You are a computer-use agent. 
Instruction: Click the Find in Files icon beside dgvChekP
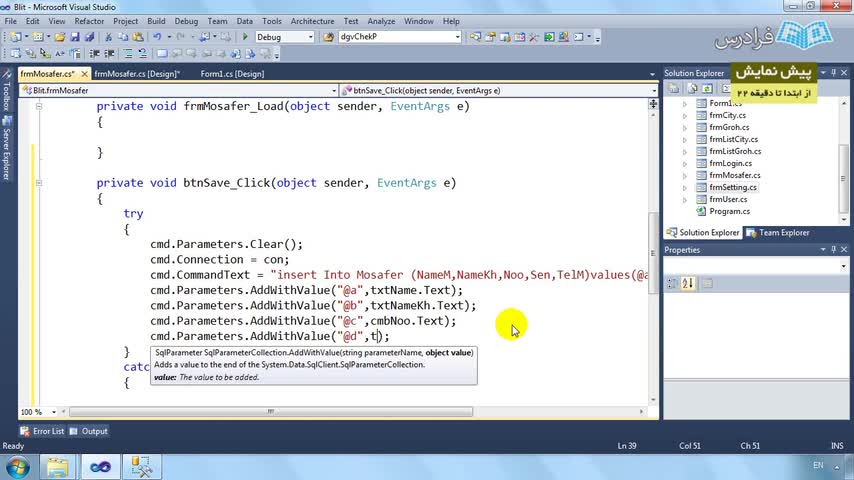coord(328,37)
